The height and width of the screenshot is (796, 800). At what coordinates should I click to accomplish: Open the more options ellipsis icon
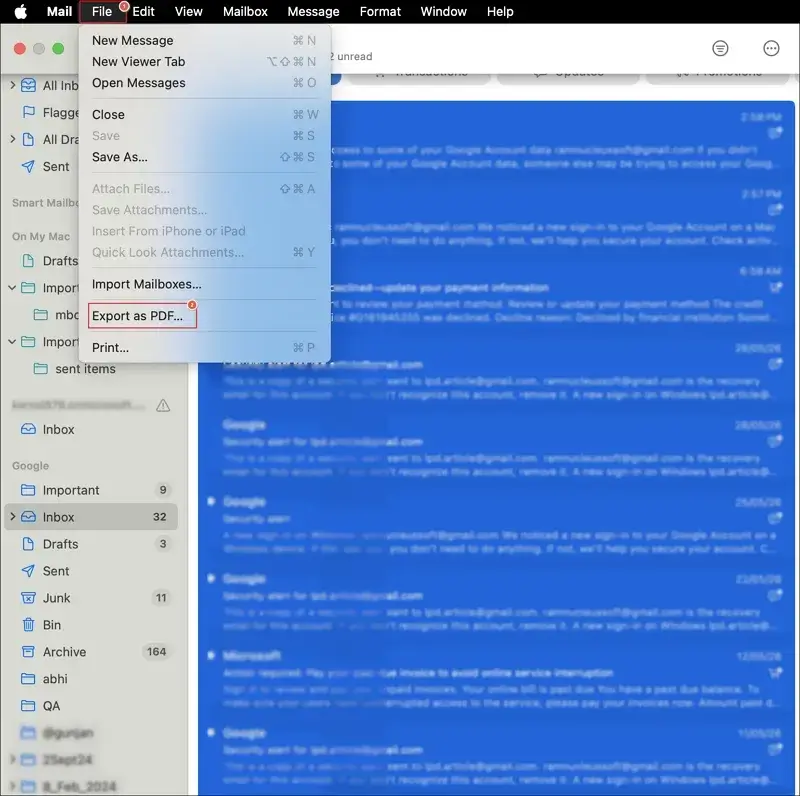(771, 48)
